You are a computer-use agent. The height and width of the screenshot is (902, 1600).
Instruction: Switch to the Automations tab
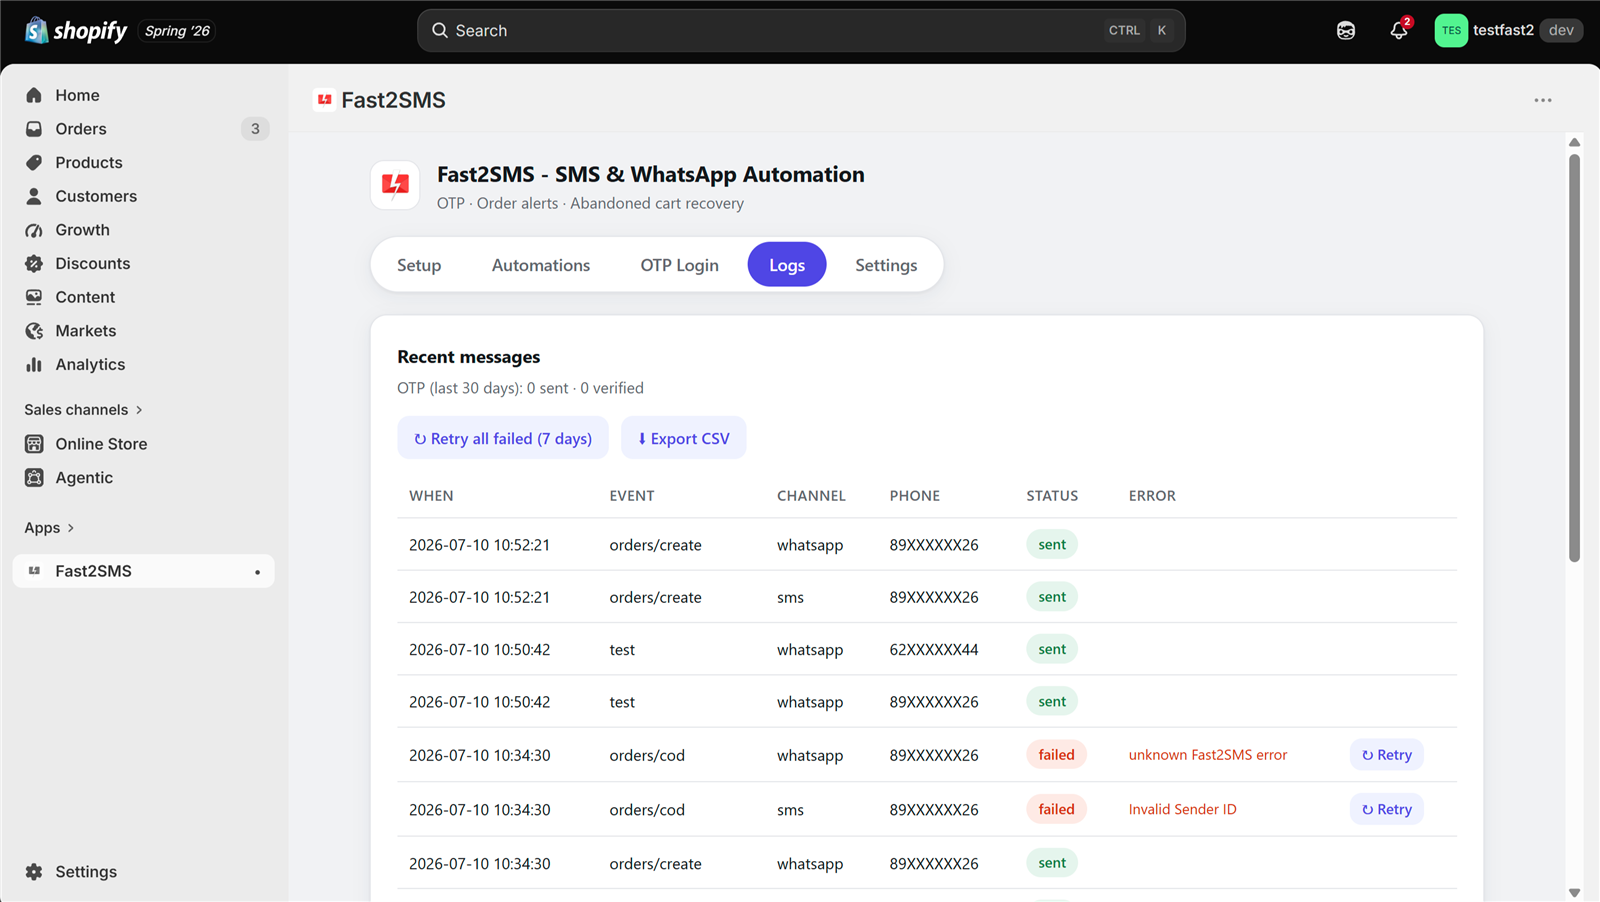pos(541,265)
